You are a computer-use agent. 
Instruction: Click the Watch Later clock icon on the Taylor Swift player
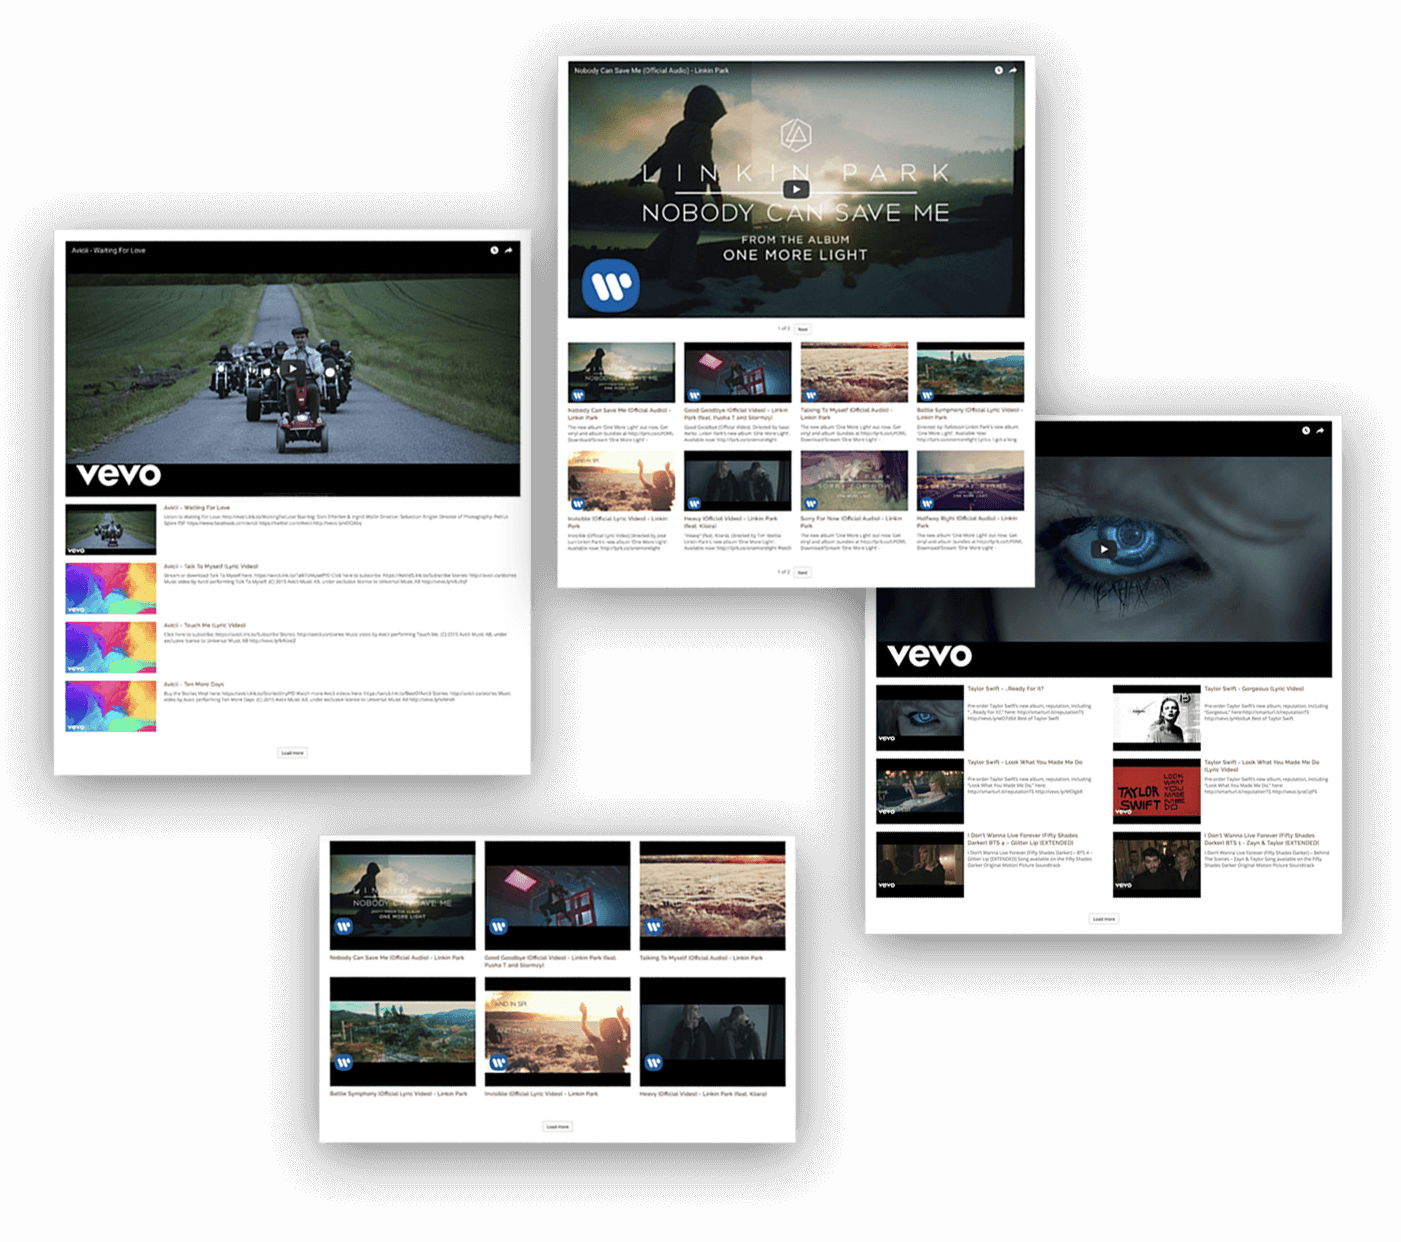1306,430
